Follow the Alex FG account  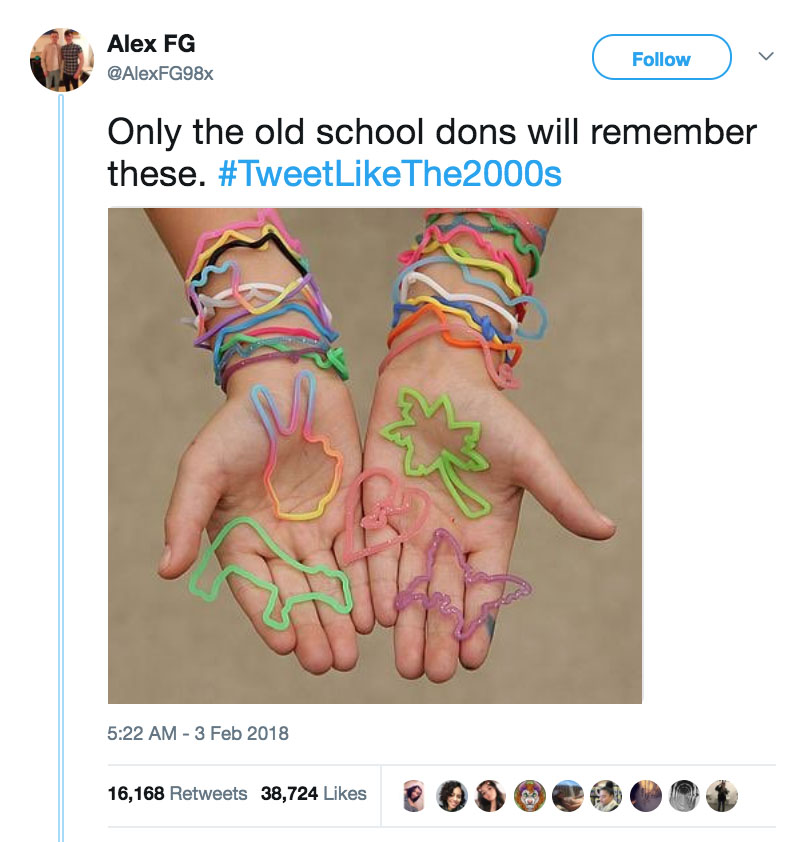(x=661, y=57)
